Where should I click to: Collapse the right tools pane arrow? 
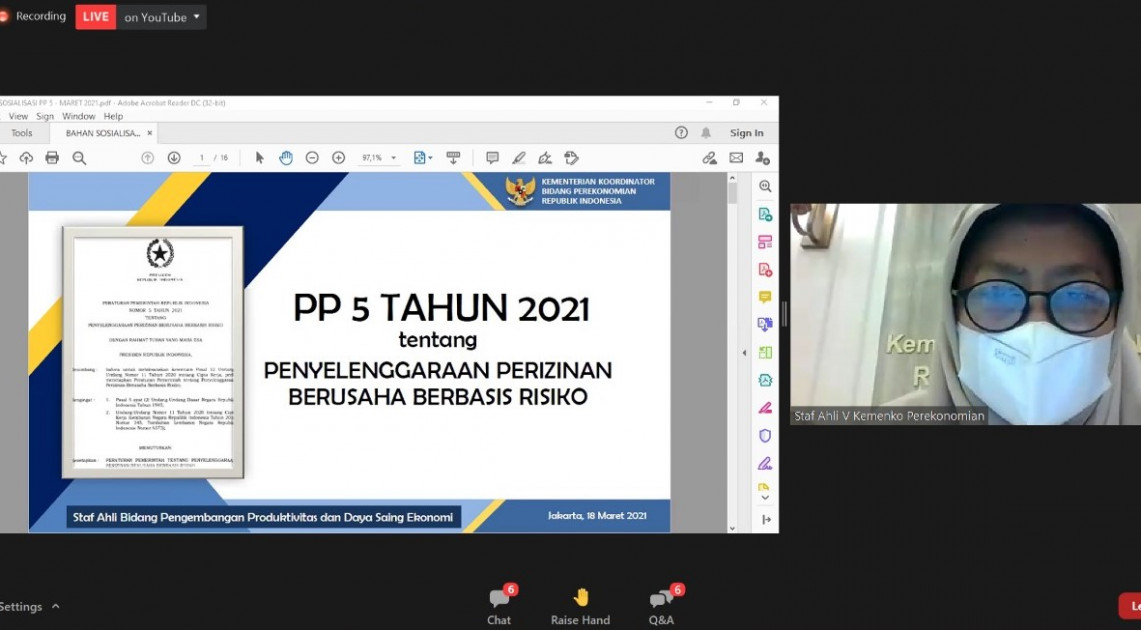[x=743, y=353]
